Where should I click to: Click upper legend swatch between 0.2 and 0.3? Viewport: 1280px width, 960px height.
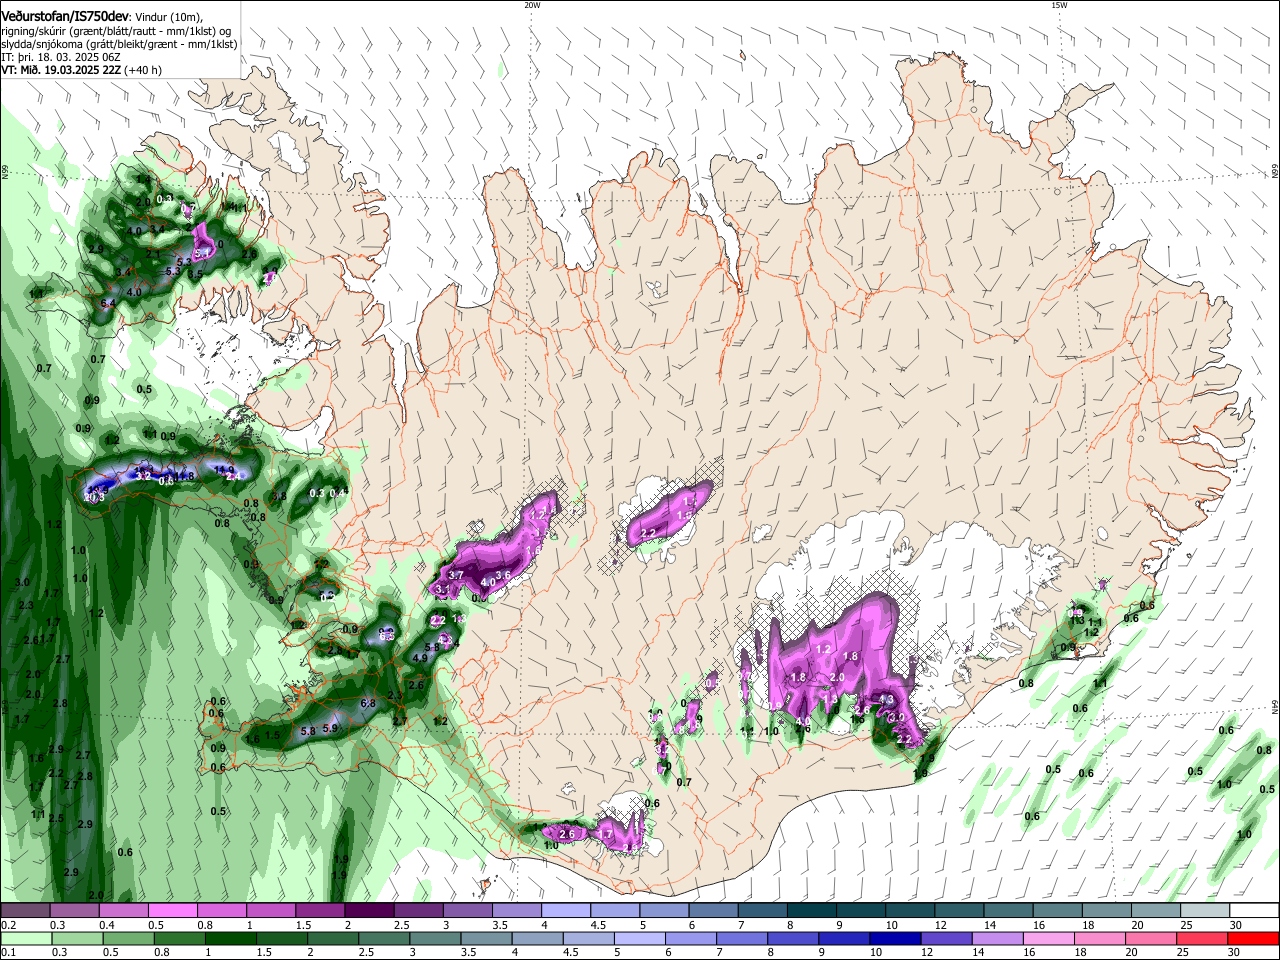tap(25, 910)
